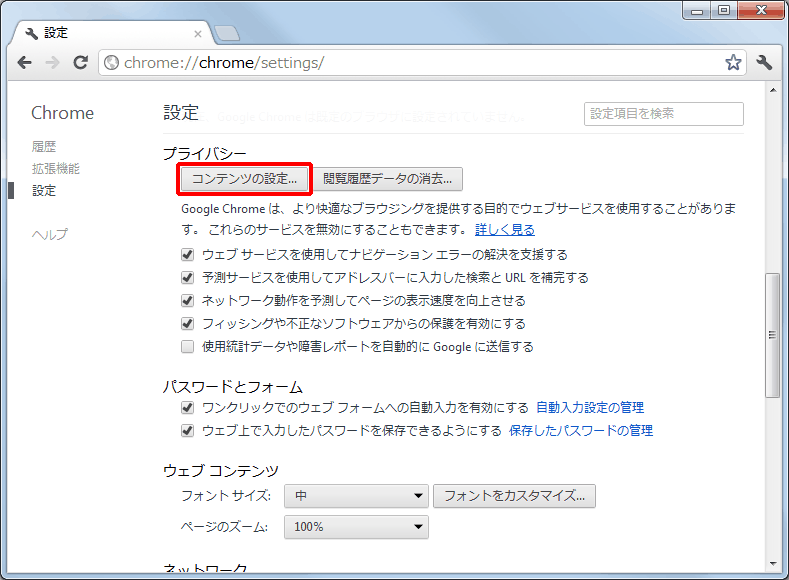Toggle ワンクリック自動入力 checkbox
789x580 pixels.
click(187, 407)
